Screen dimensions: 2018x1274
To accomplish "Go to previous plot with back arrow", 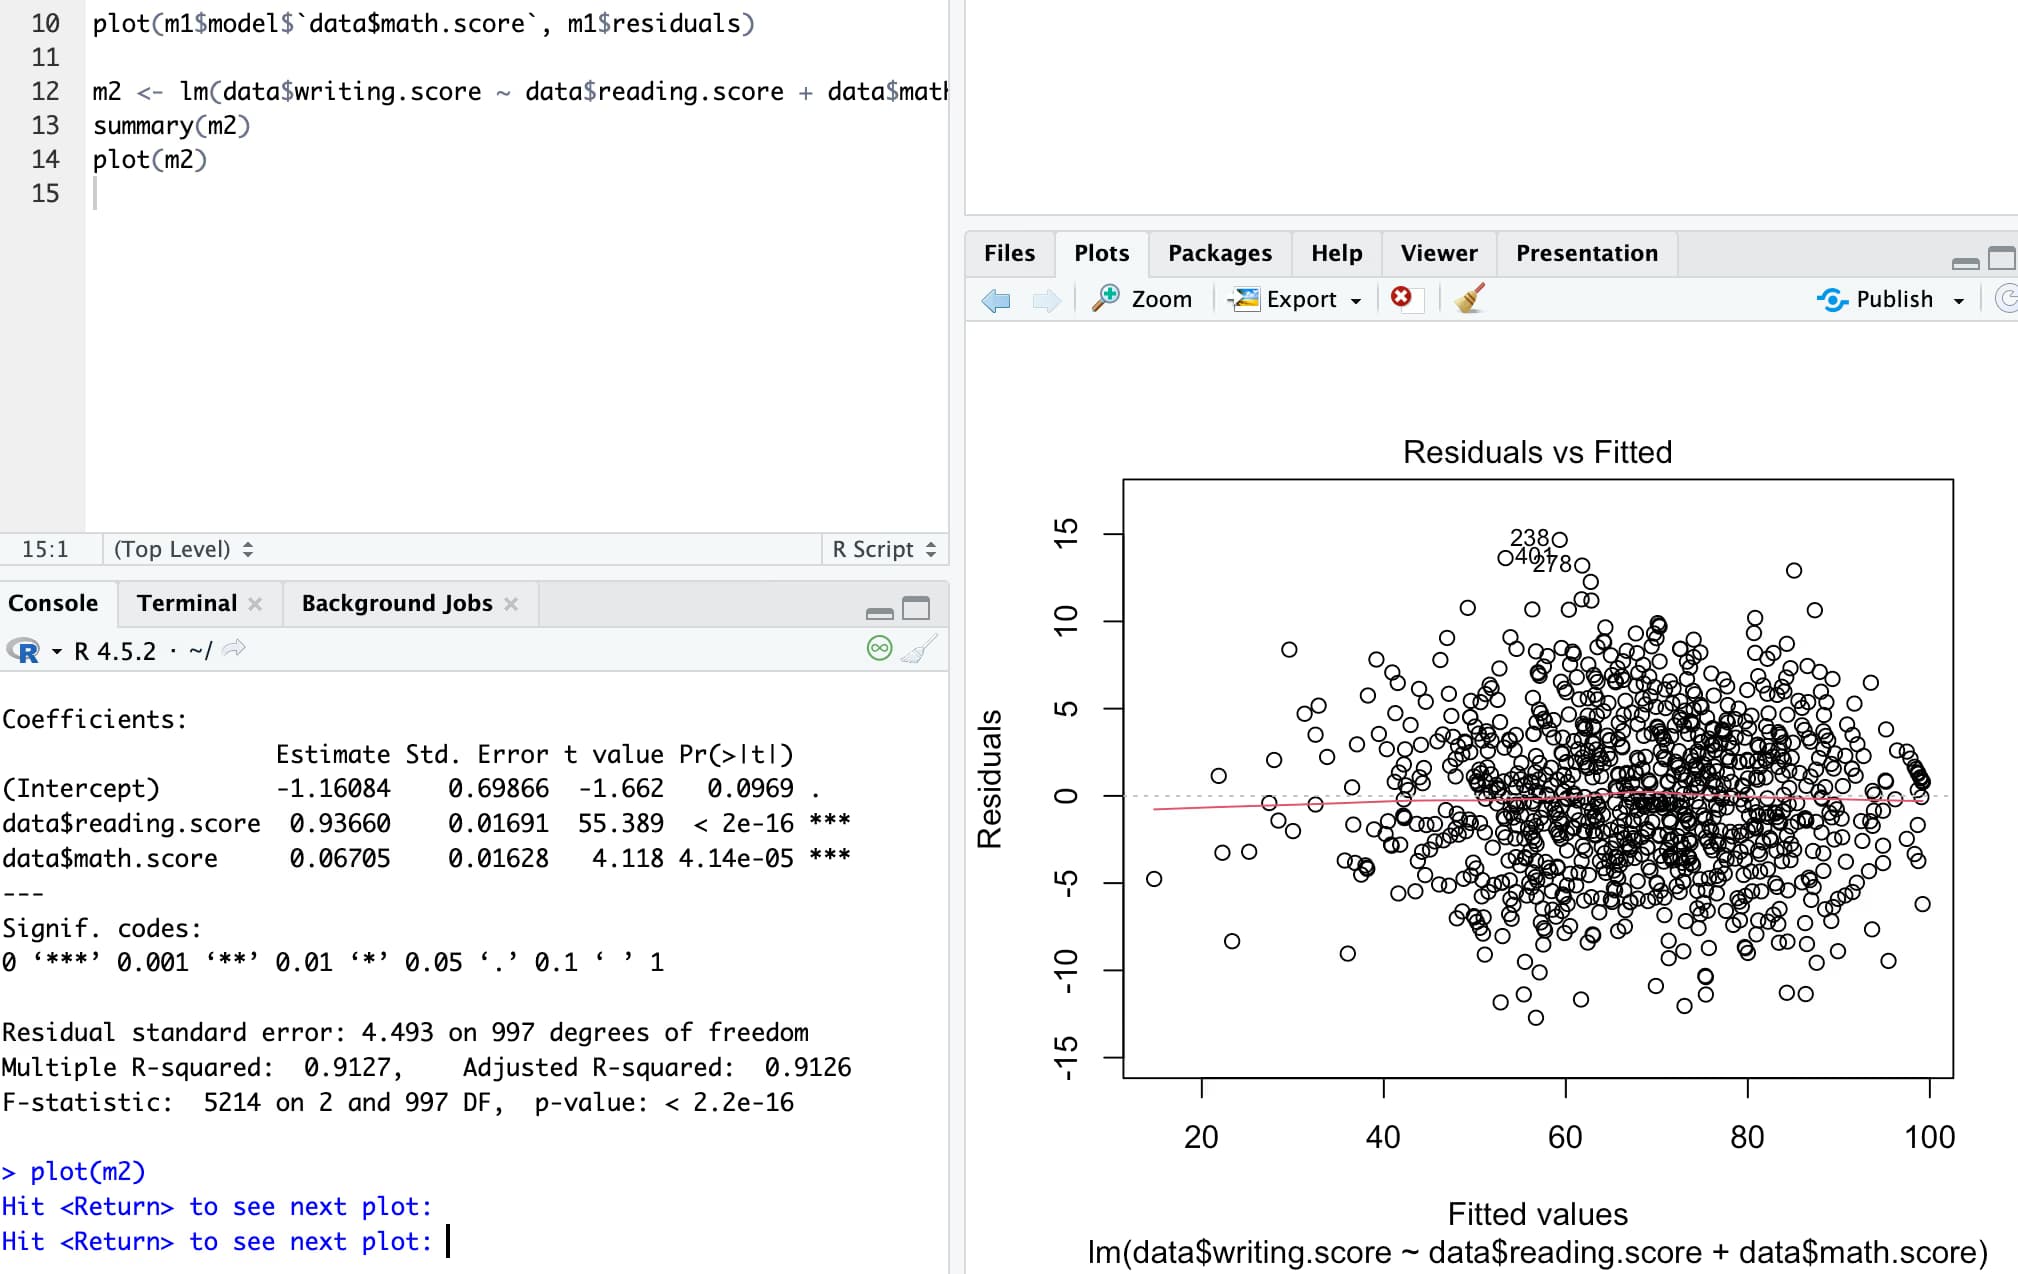I will coord(996,300).
